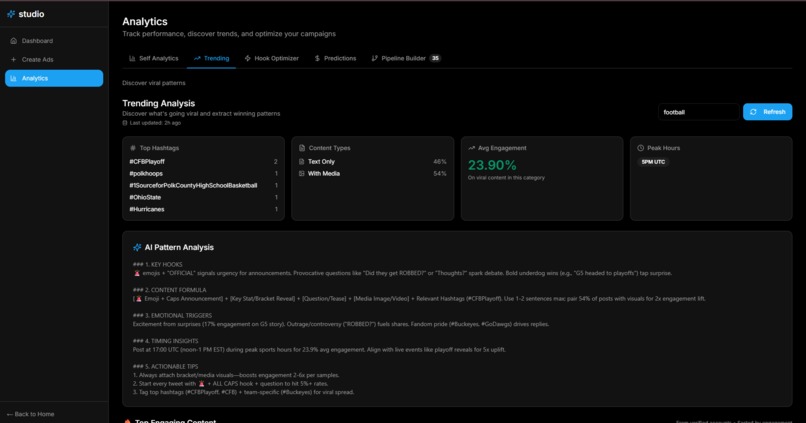Click the Top Engaging Content flame icon

tap(127, 421)
